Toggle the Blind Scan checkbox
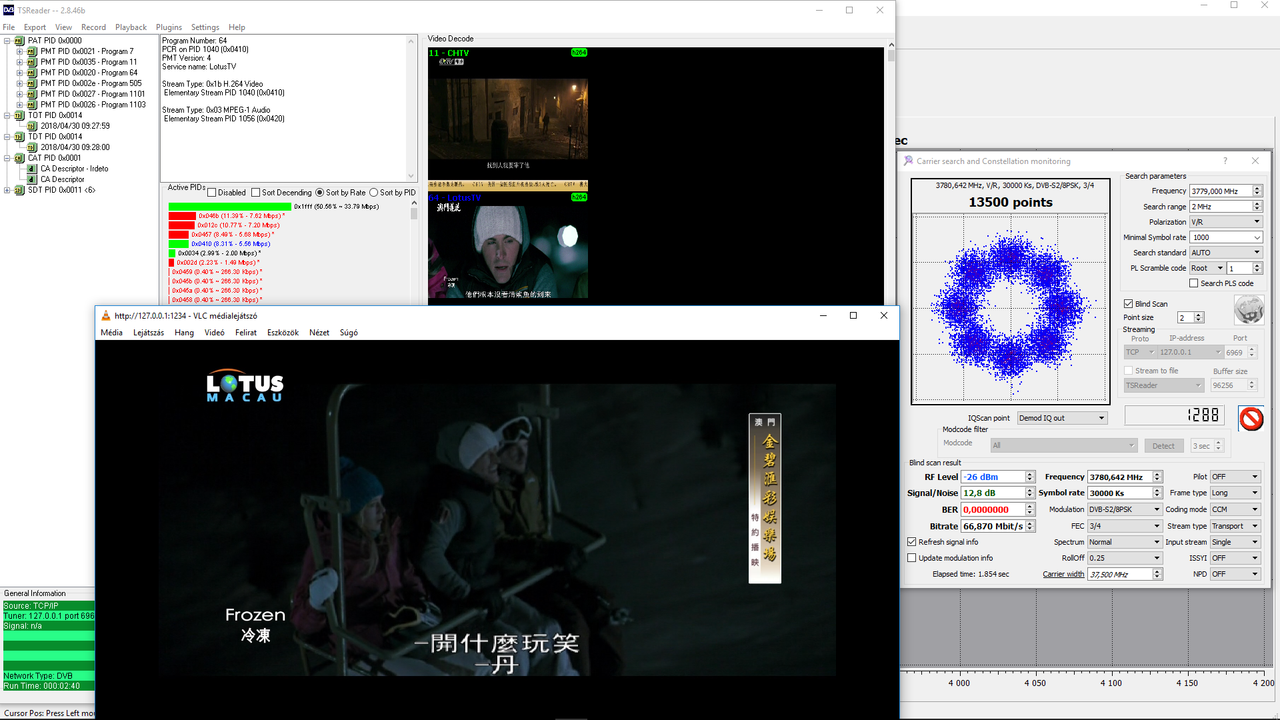The height and width of the screenshot is (720, 1280). pos(1129,304)
